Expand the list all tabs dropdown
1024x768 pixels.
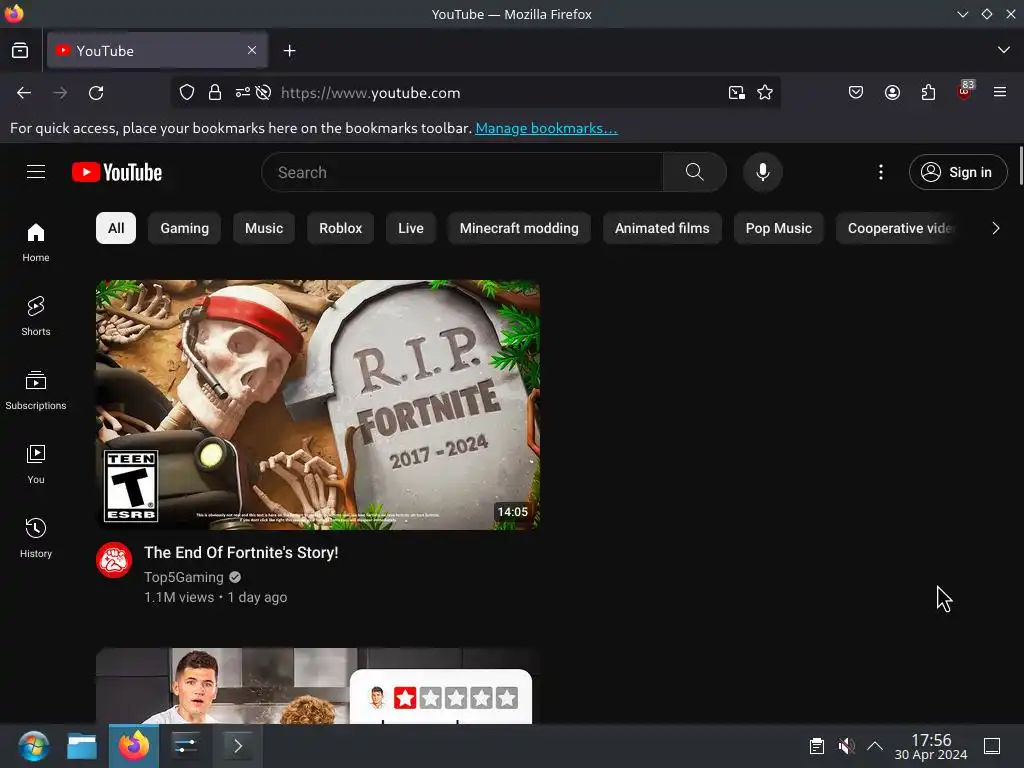pyautogui.click(x=1004, y=50)
